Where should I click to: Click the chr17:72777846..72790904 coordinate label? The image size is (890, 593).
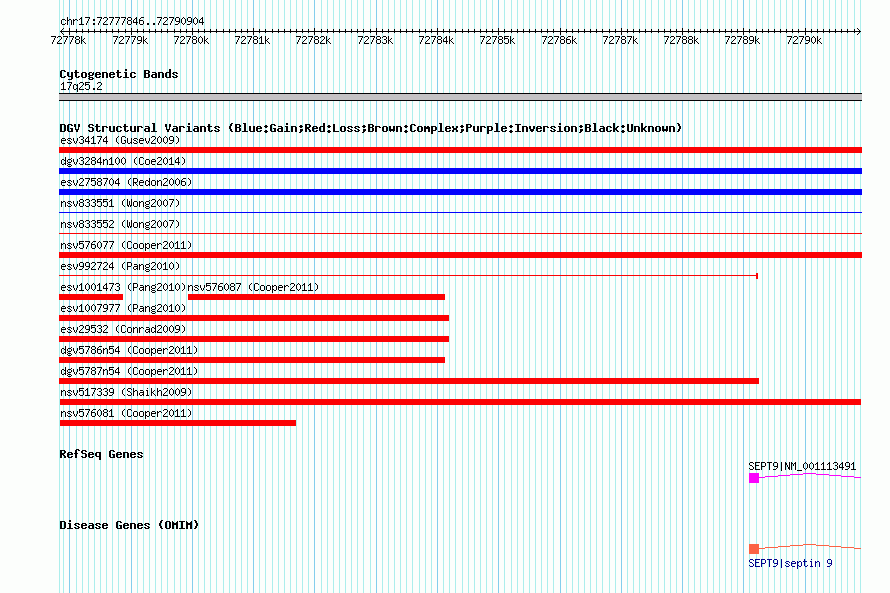click(x=132, y=21)
